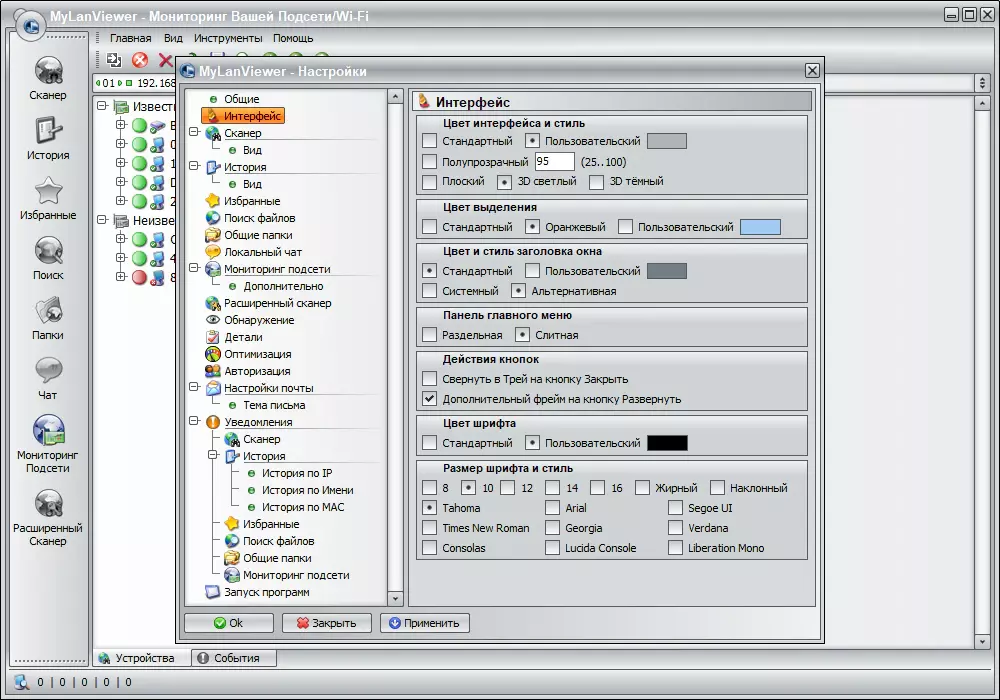Open the Папки sidebar icon
This screenshot has height=700, width=1000.
click(x=48, y=311)
